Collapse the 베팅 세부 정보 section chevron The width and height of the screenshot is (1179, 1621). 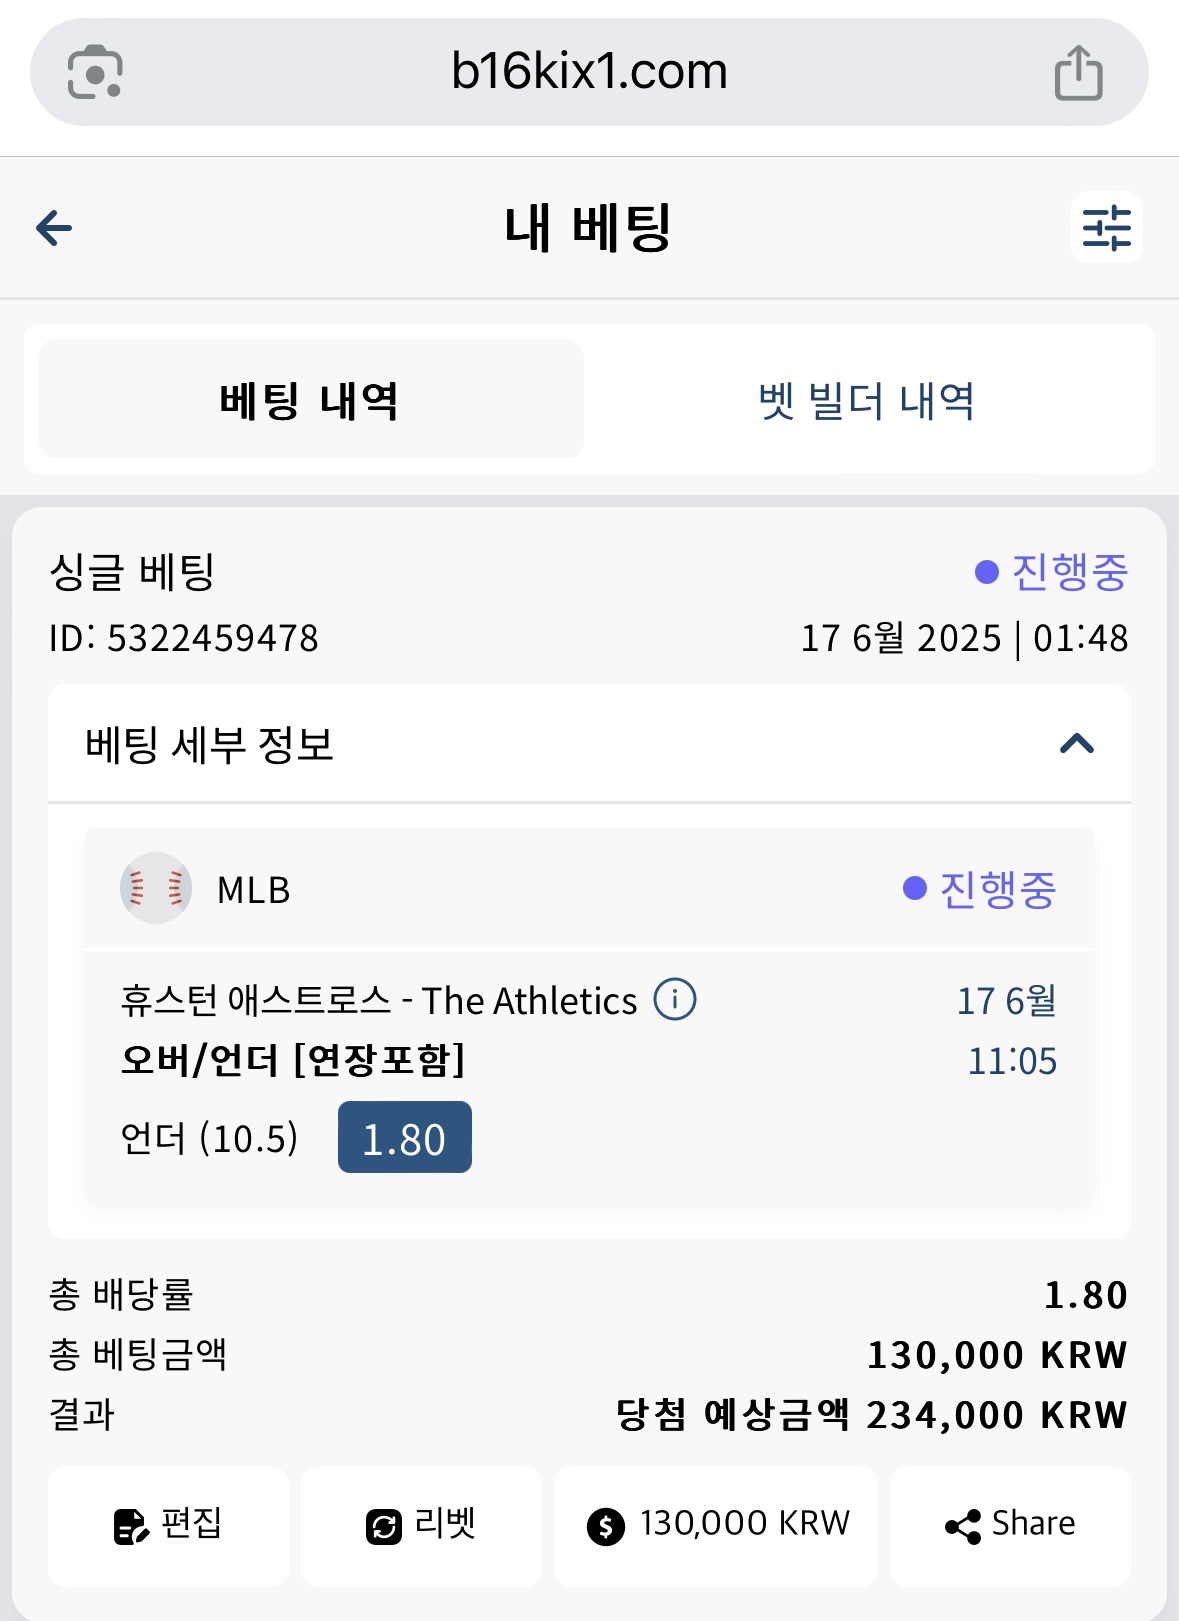(1077, 744)
